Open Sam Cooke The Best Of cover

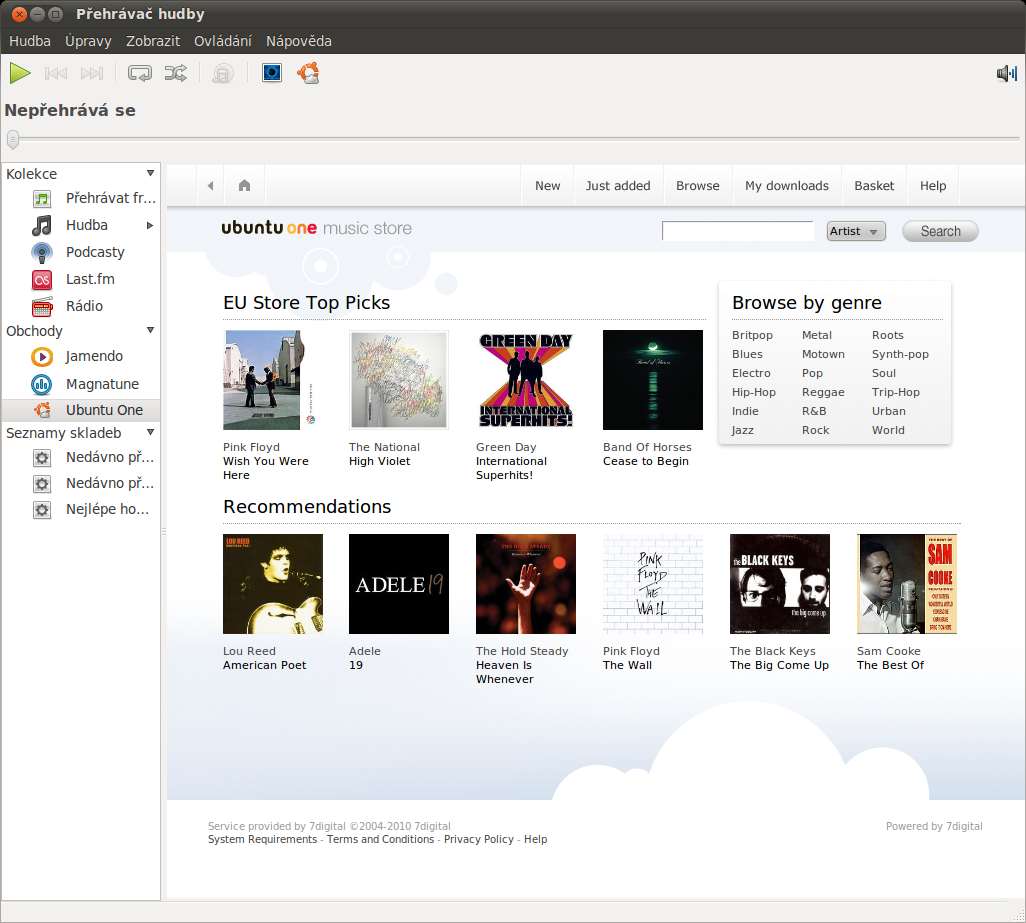(907, 584)
